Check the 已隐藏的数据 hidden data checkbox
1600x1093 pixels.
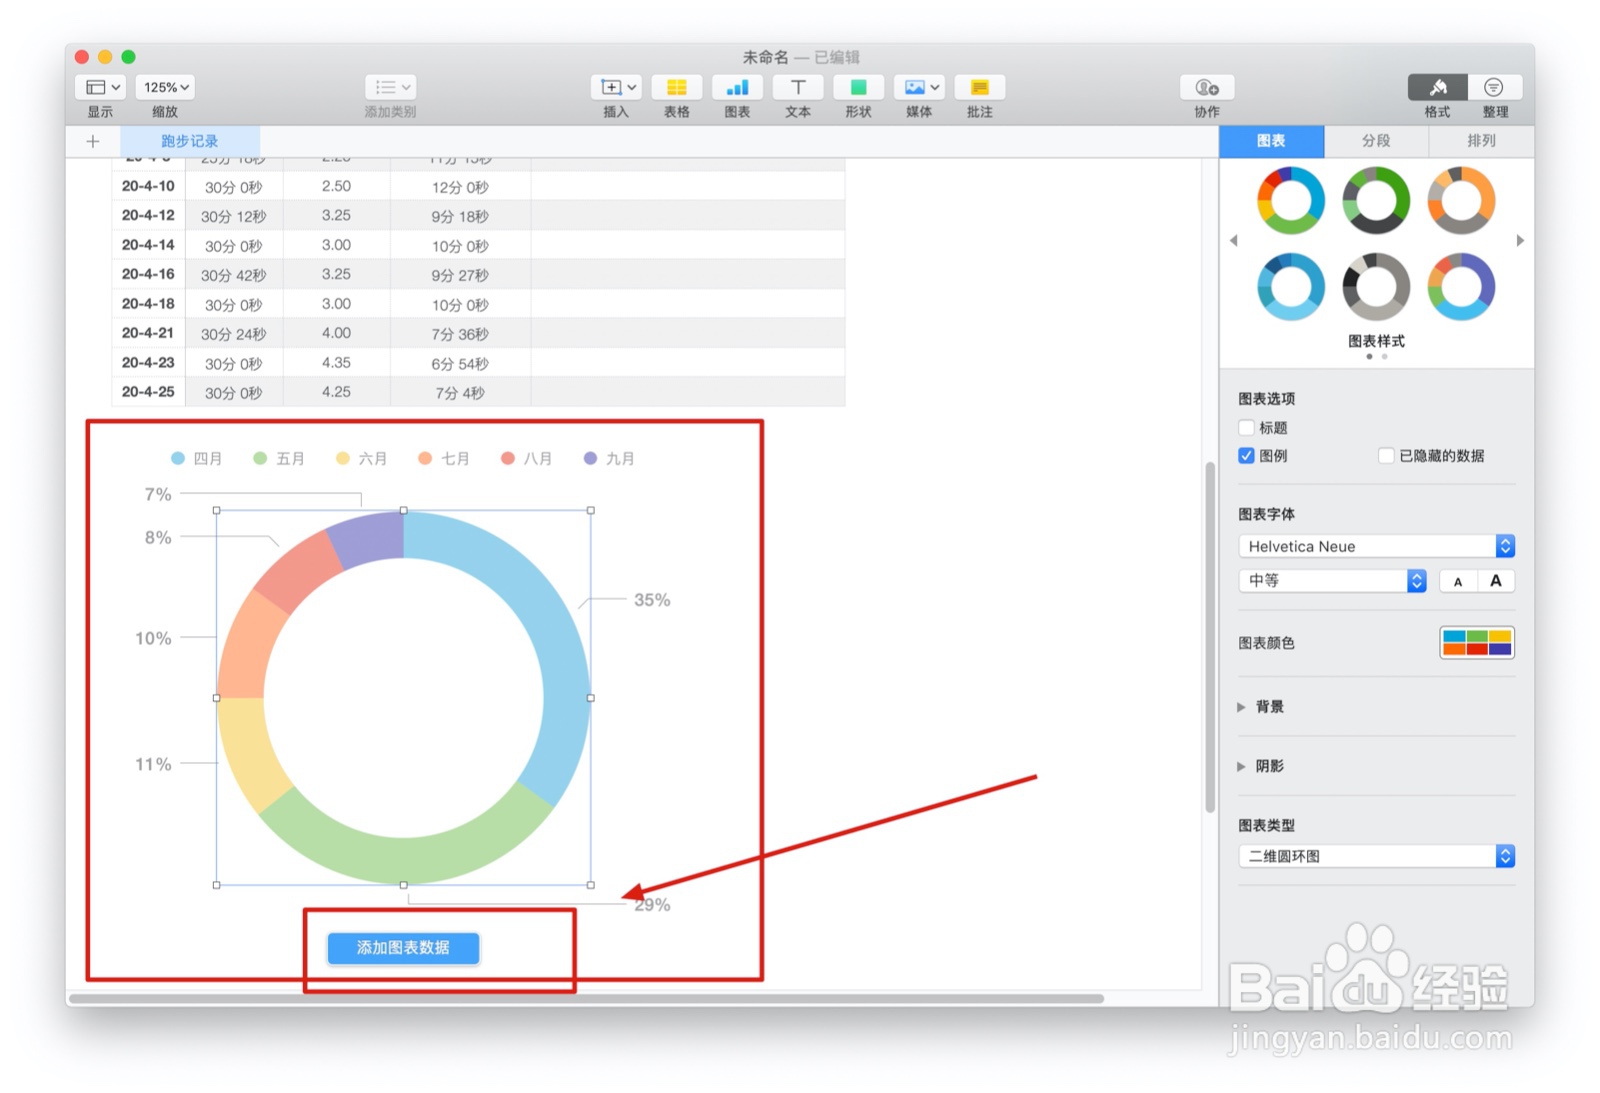click(1386, 455)
